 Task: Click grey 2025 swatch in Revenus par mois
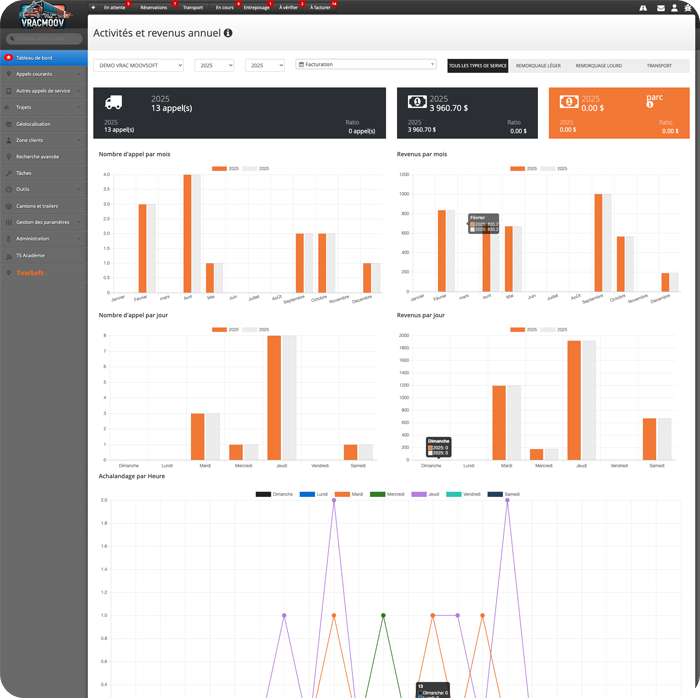(x=547, y=168)
